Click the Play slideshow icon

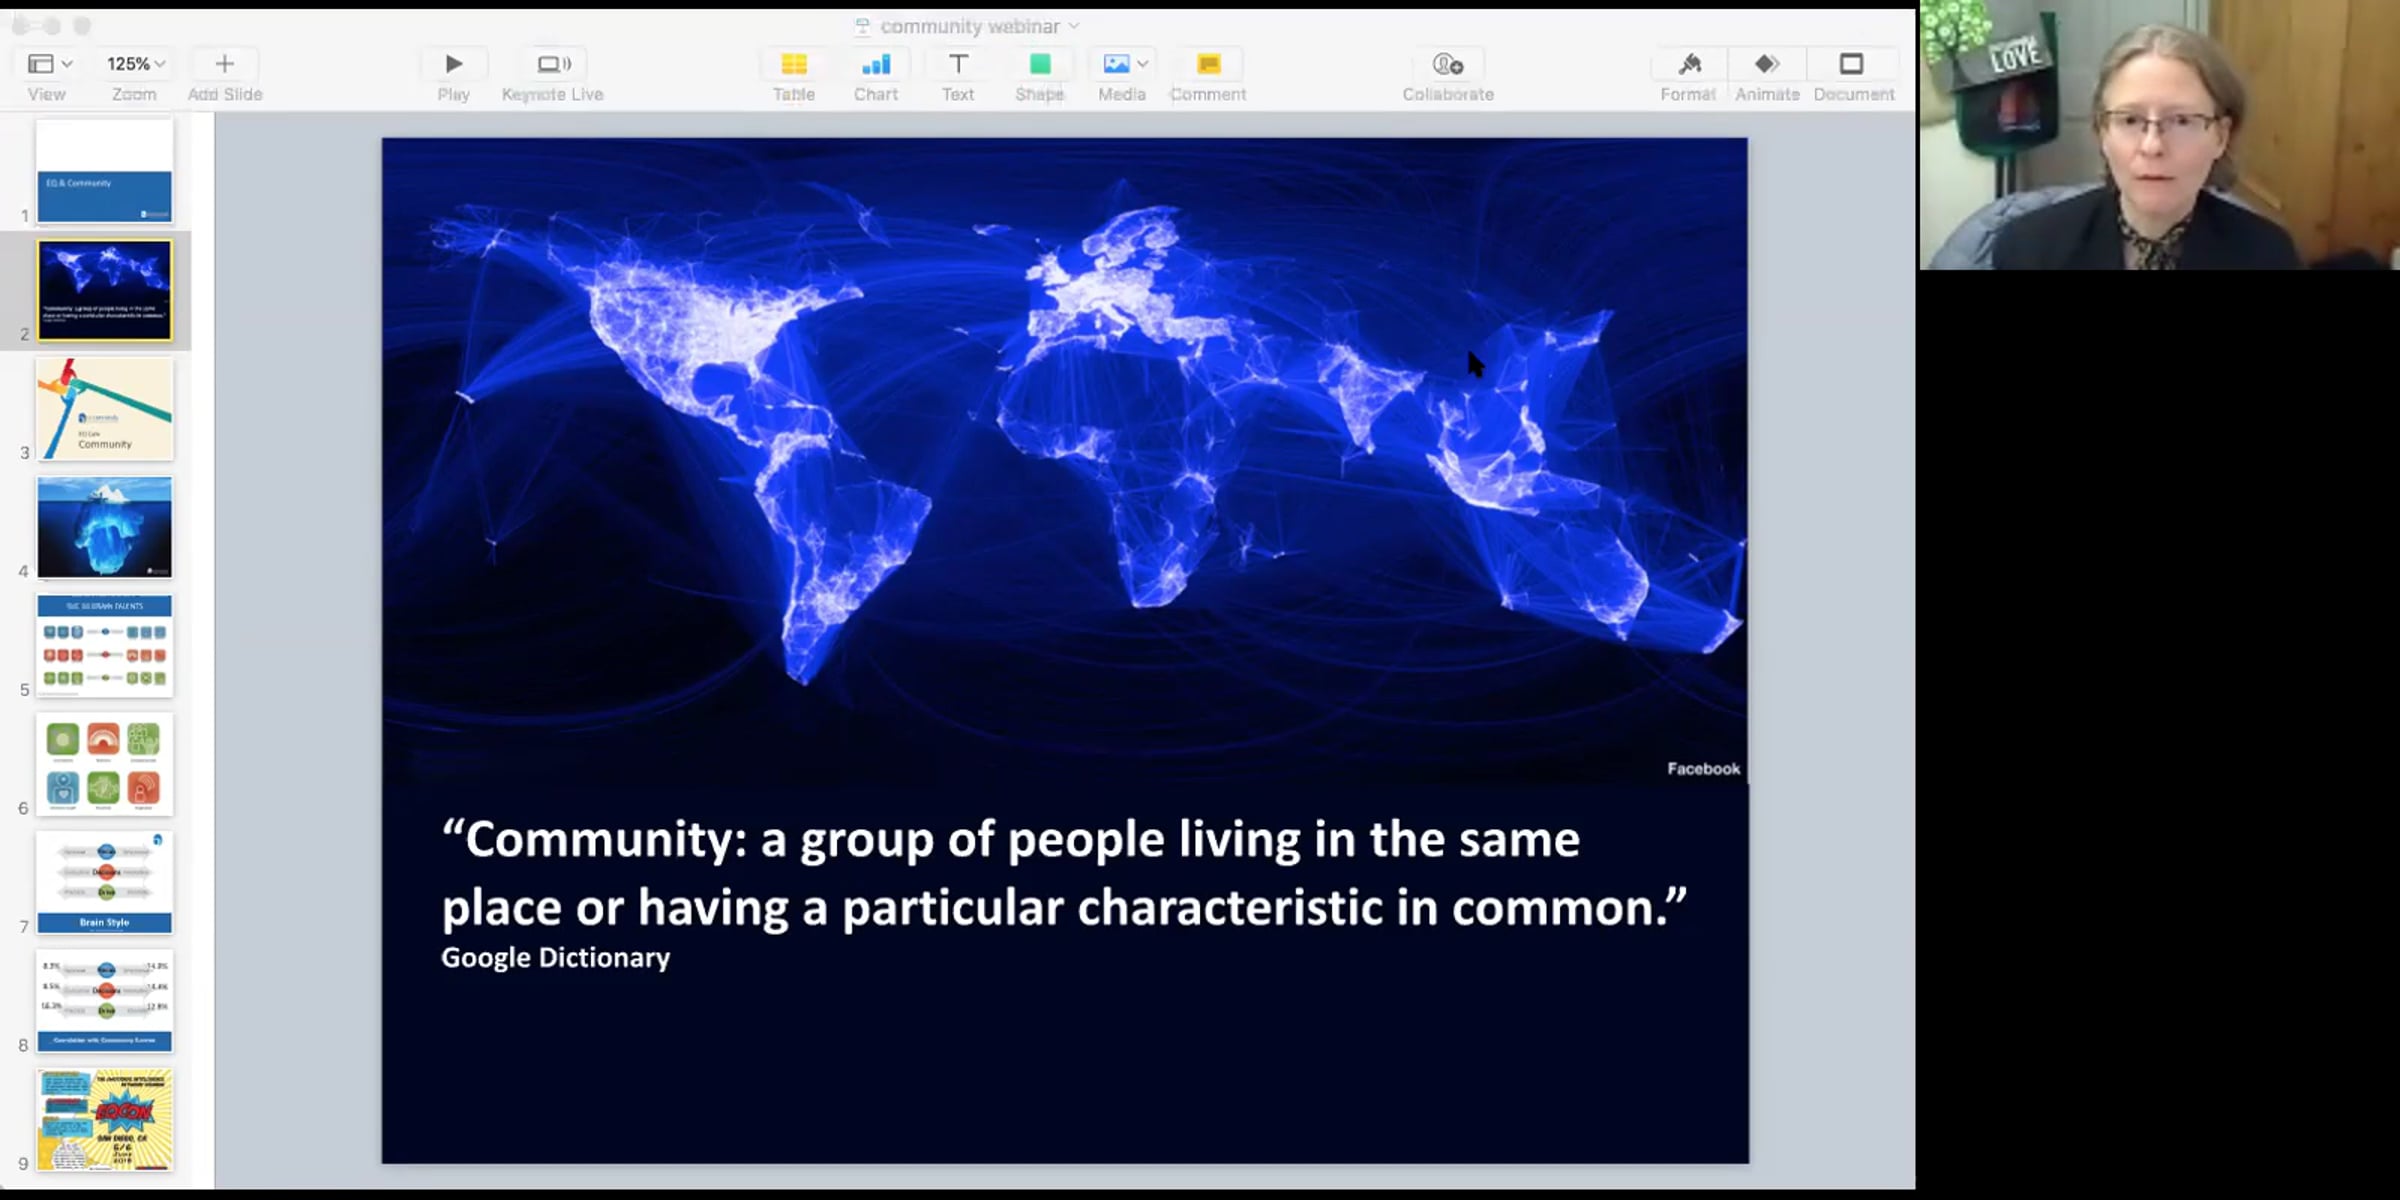[x=453, y=65]
